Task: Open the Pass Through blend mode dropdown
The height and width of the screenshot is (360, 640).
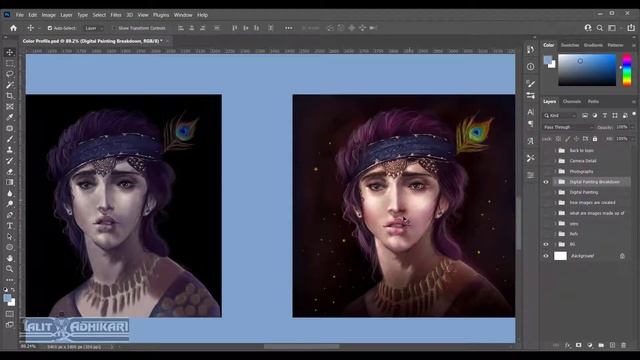Action: click(568, 127)
